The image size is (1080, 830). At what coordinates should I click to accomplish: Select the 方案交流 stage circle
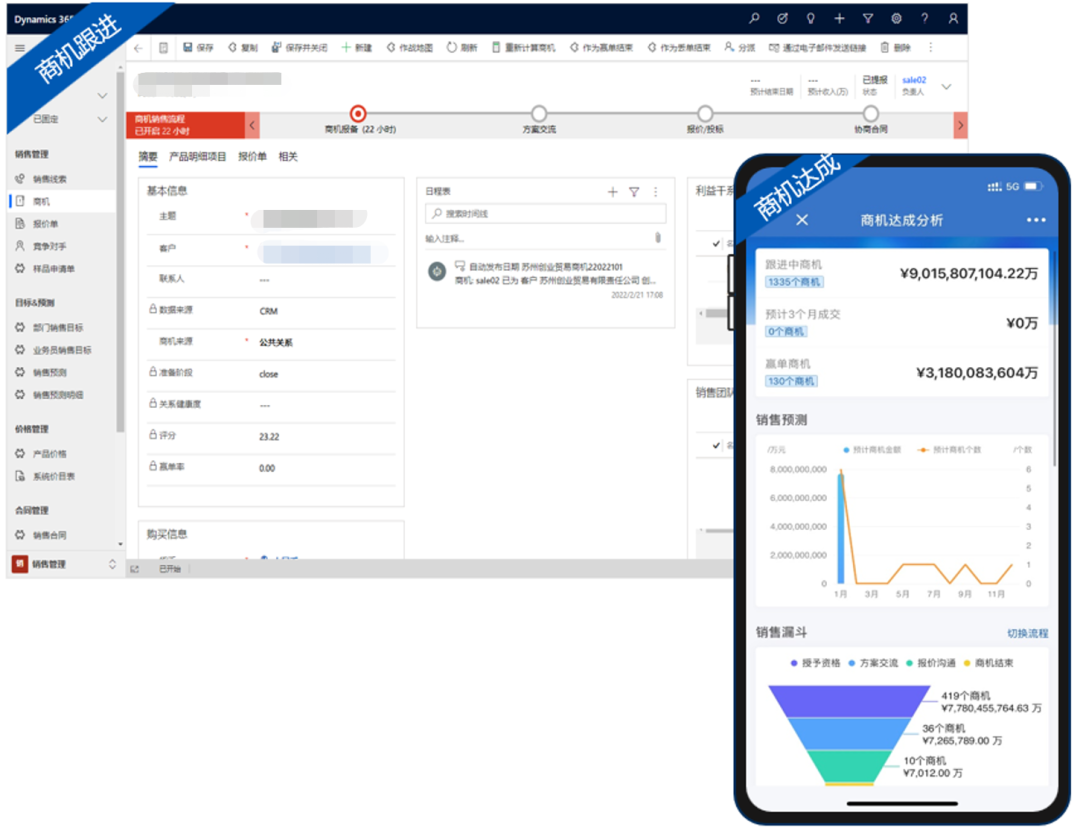tap(539, 113)
